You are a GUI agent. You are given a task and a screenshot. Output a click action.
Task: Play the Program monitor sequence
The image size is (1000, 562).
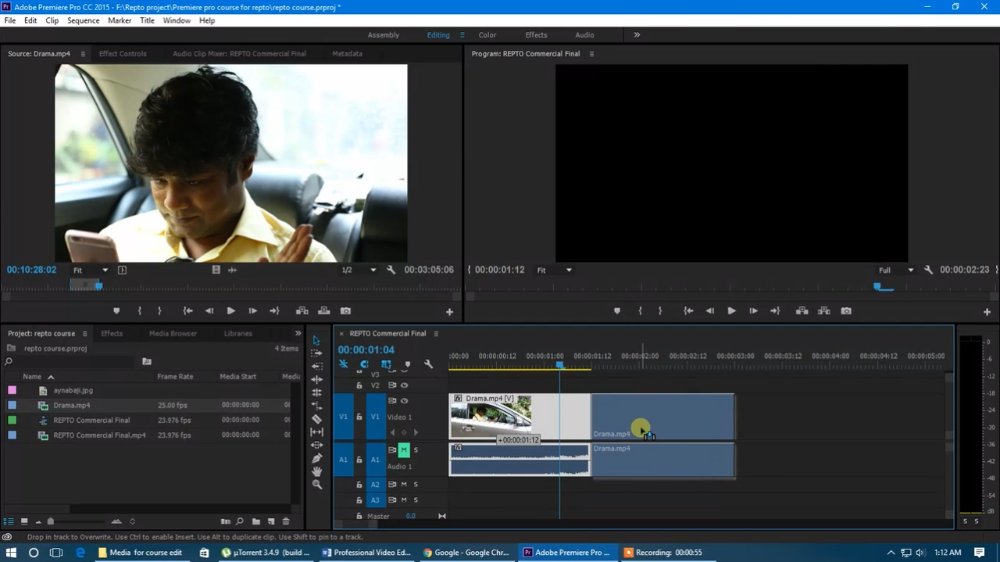point(732,311)
